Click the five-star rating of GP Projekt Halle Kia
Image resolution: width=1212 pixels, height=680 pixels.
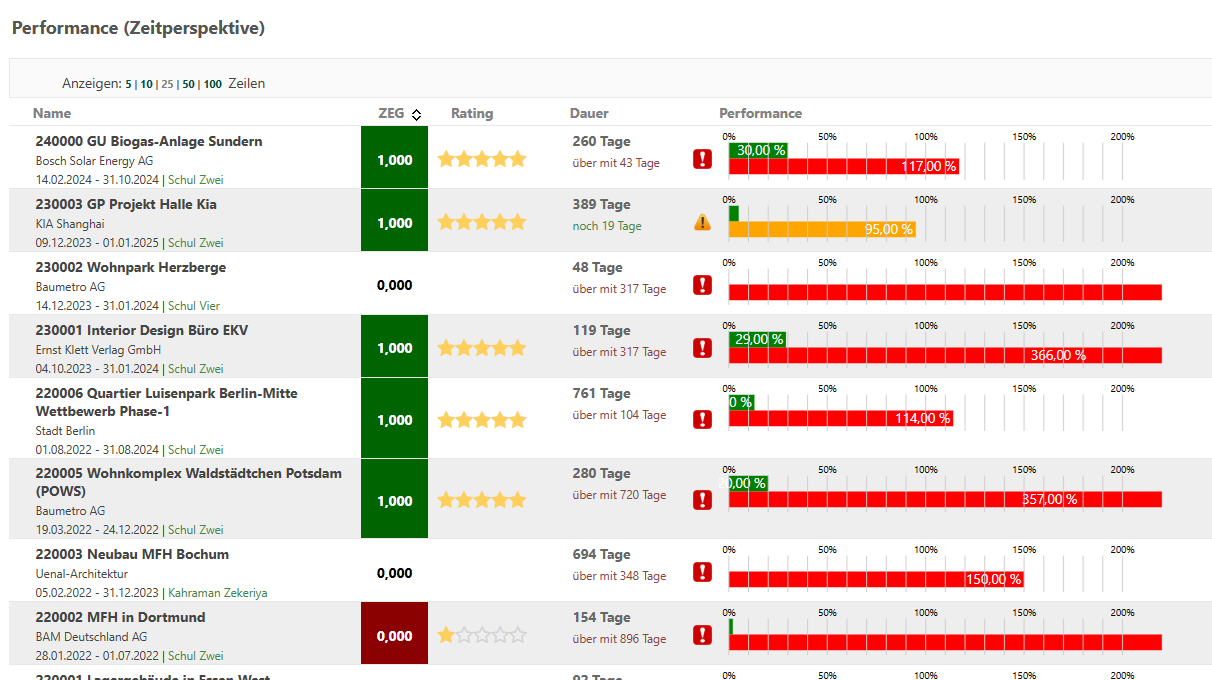pyautogui.click(x=481, y=222)
